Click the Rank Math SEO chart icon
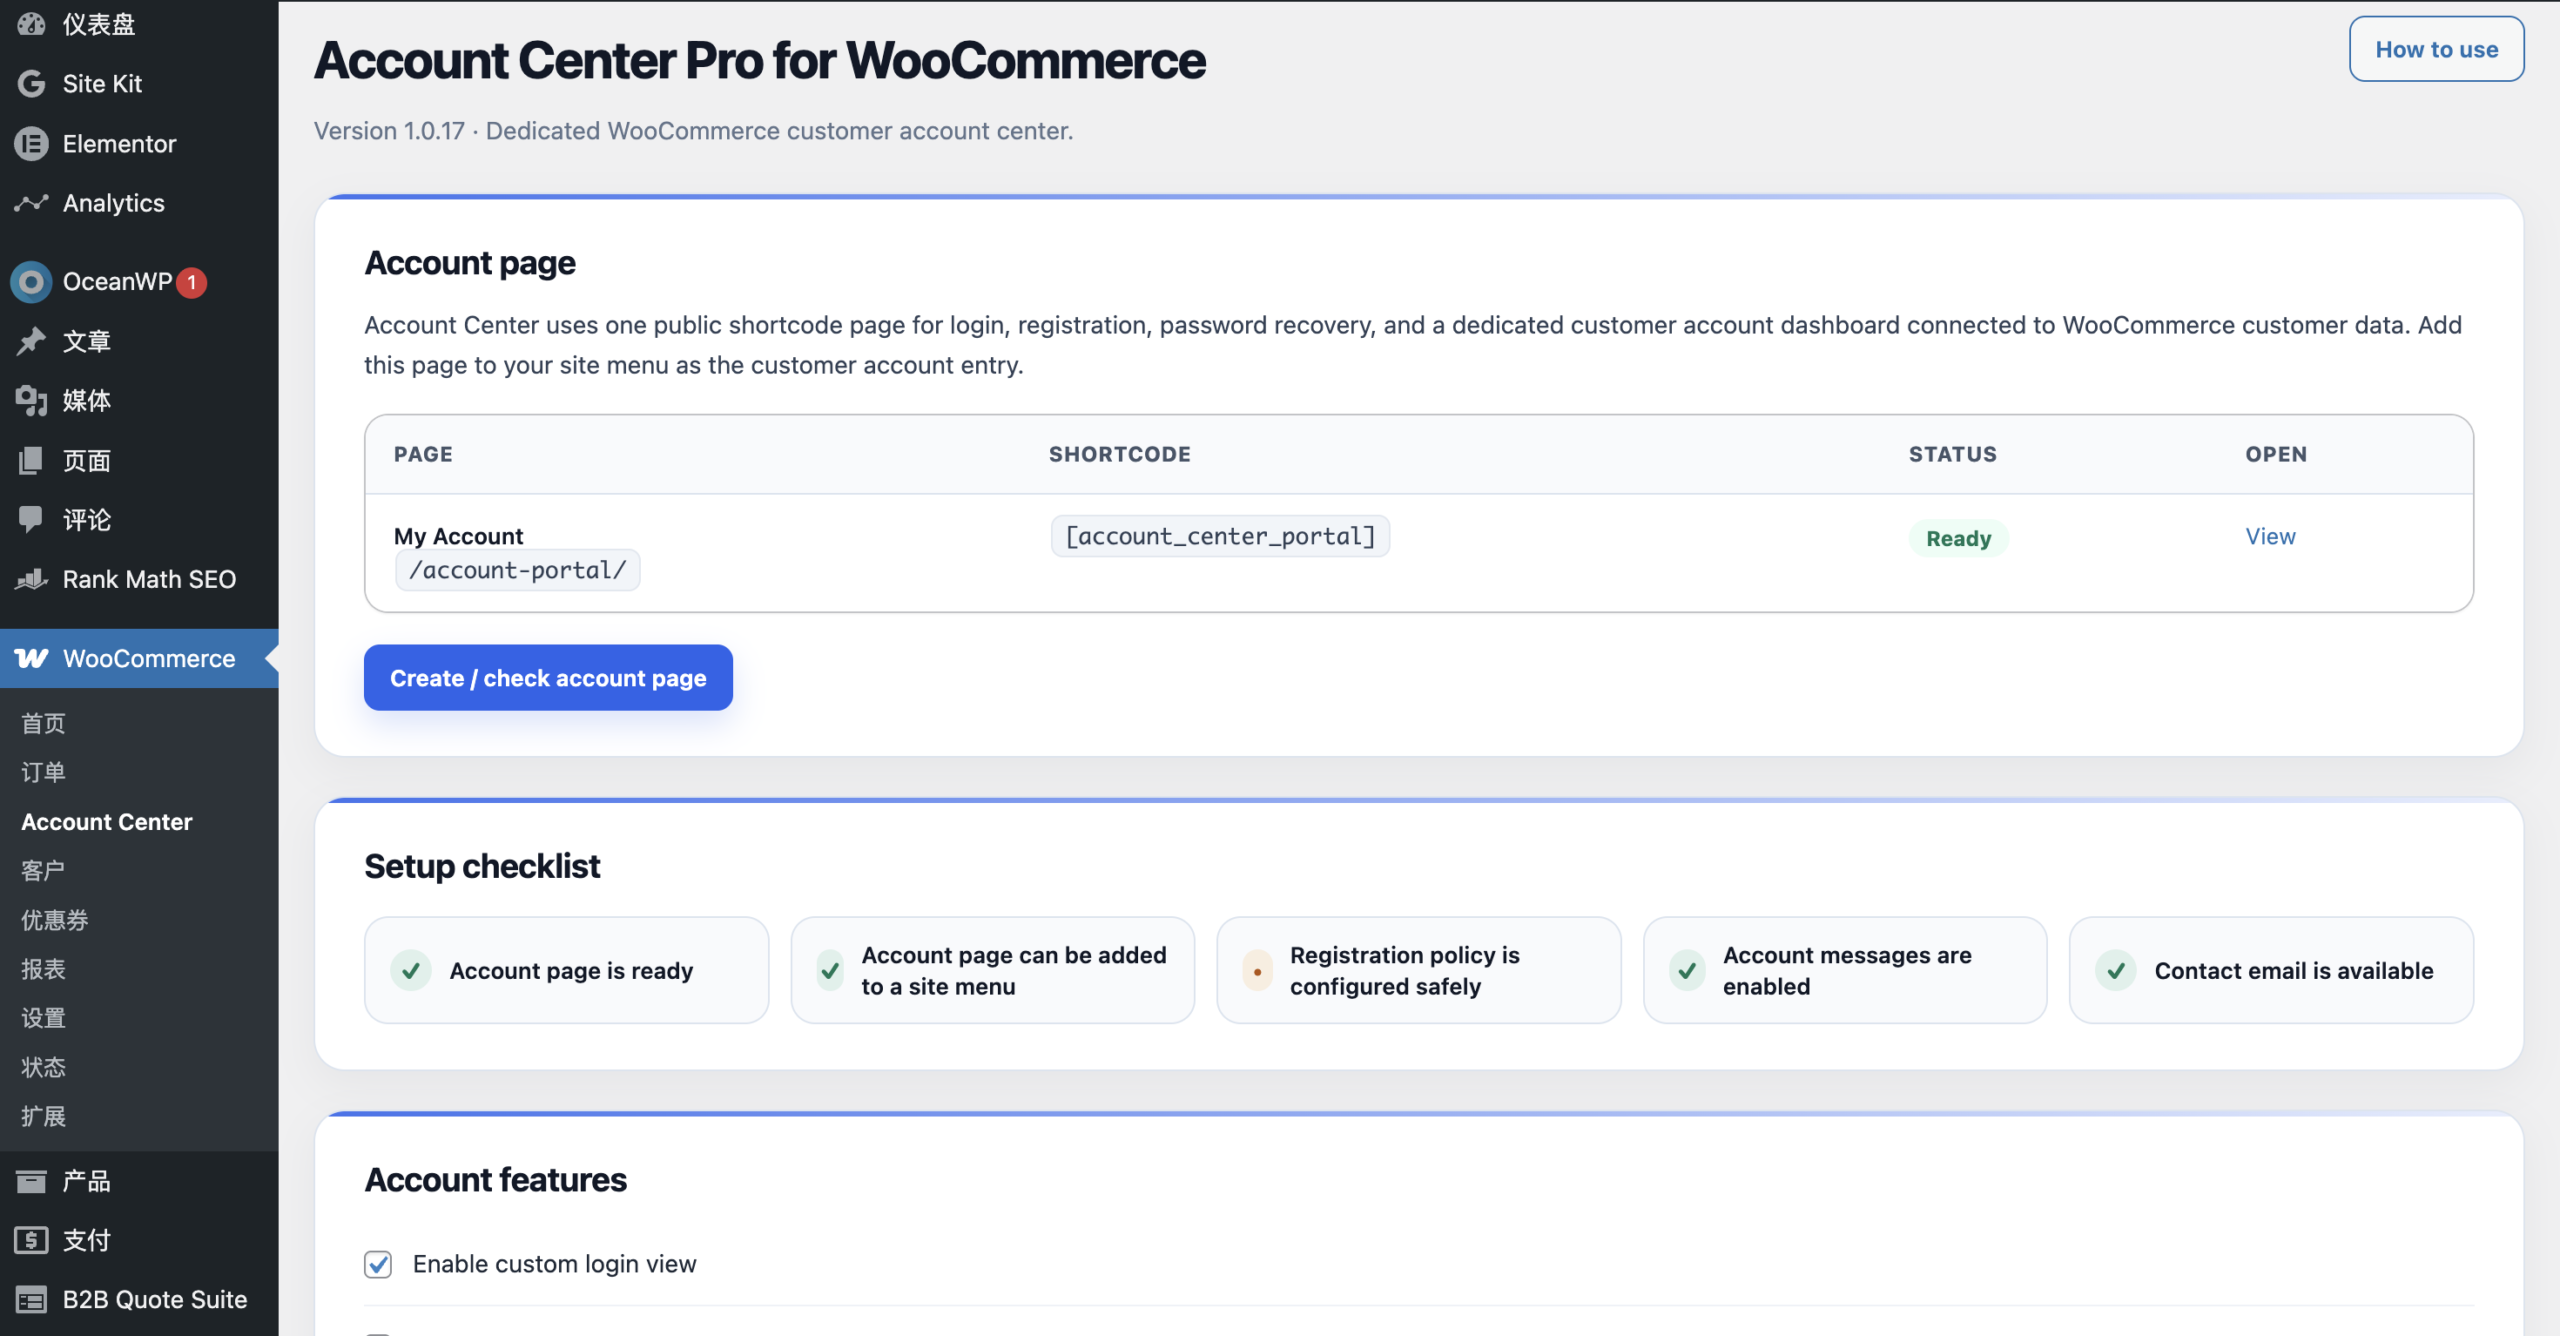Screen dimensions: 2560x1336 tap(31, 579)
